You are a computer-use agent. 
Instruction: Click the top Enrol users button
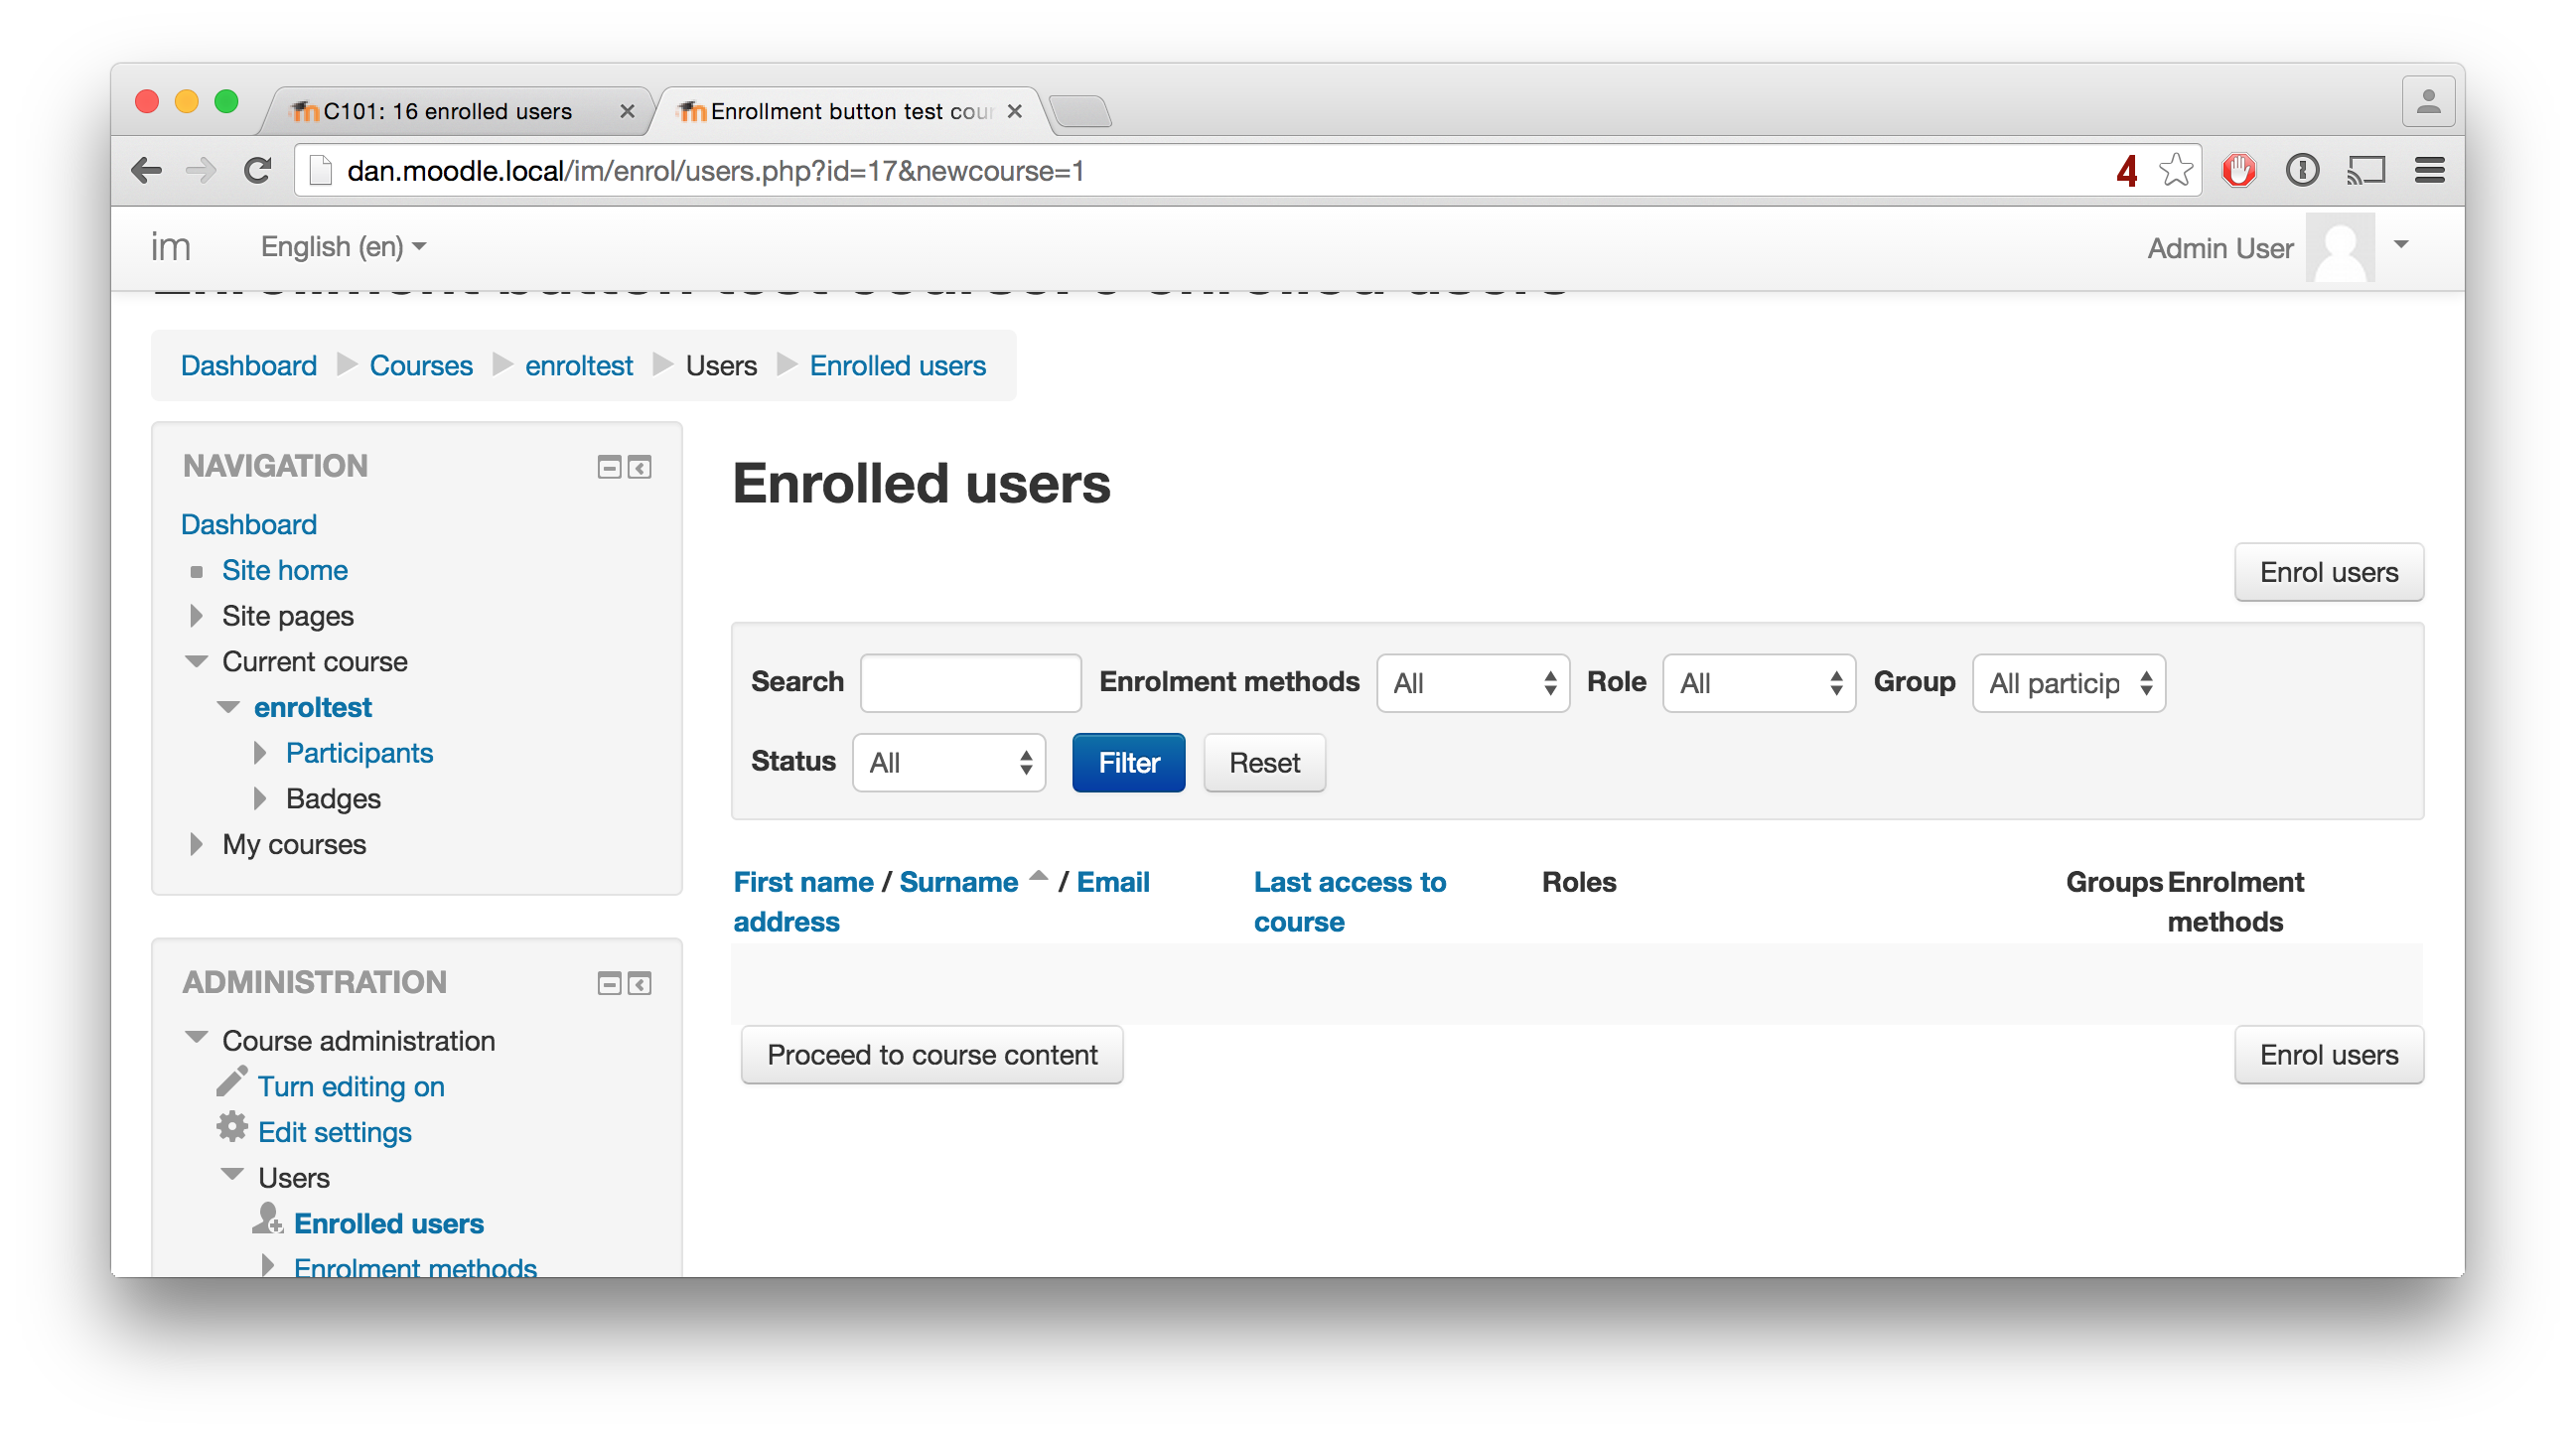point(2329,572)
